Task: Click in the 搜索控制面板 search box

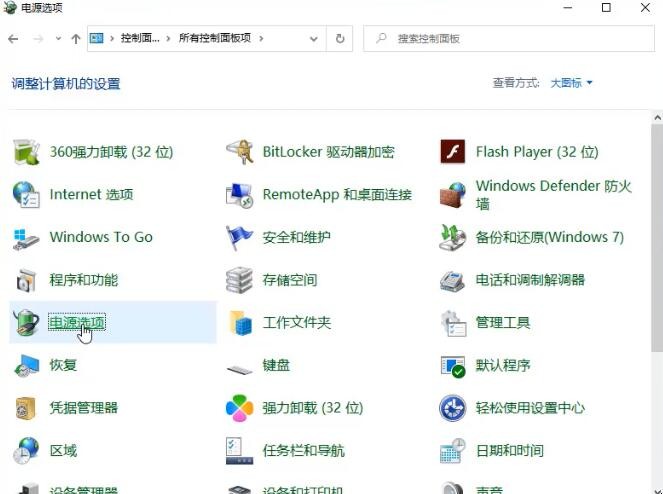Action: (509, 38)
